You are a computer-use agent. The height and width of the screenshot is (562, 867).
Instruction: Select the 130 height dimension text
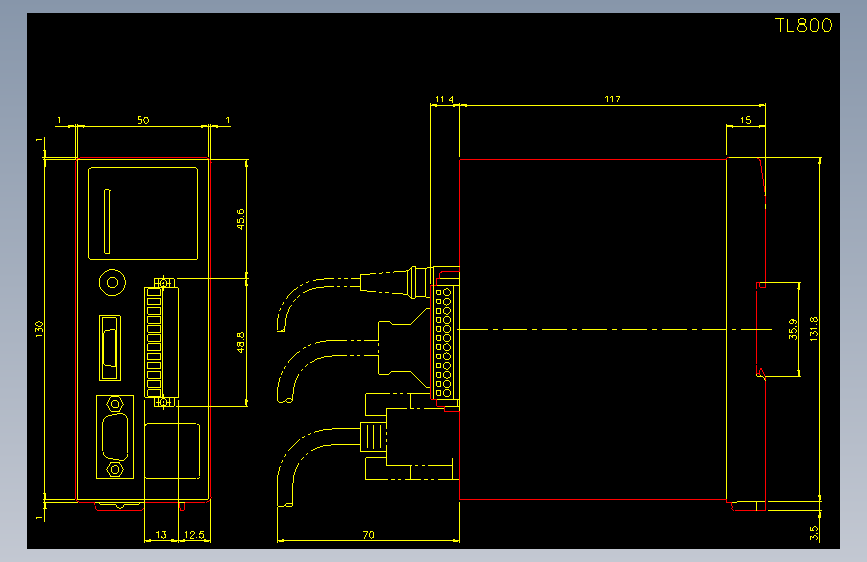(39, 329)
